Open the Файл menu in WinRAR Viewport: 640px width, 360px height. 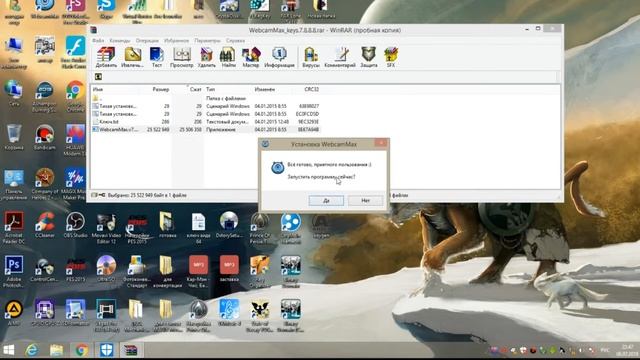(x=98, y=40)
